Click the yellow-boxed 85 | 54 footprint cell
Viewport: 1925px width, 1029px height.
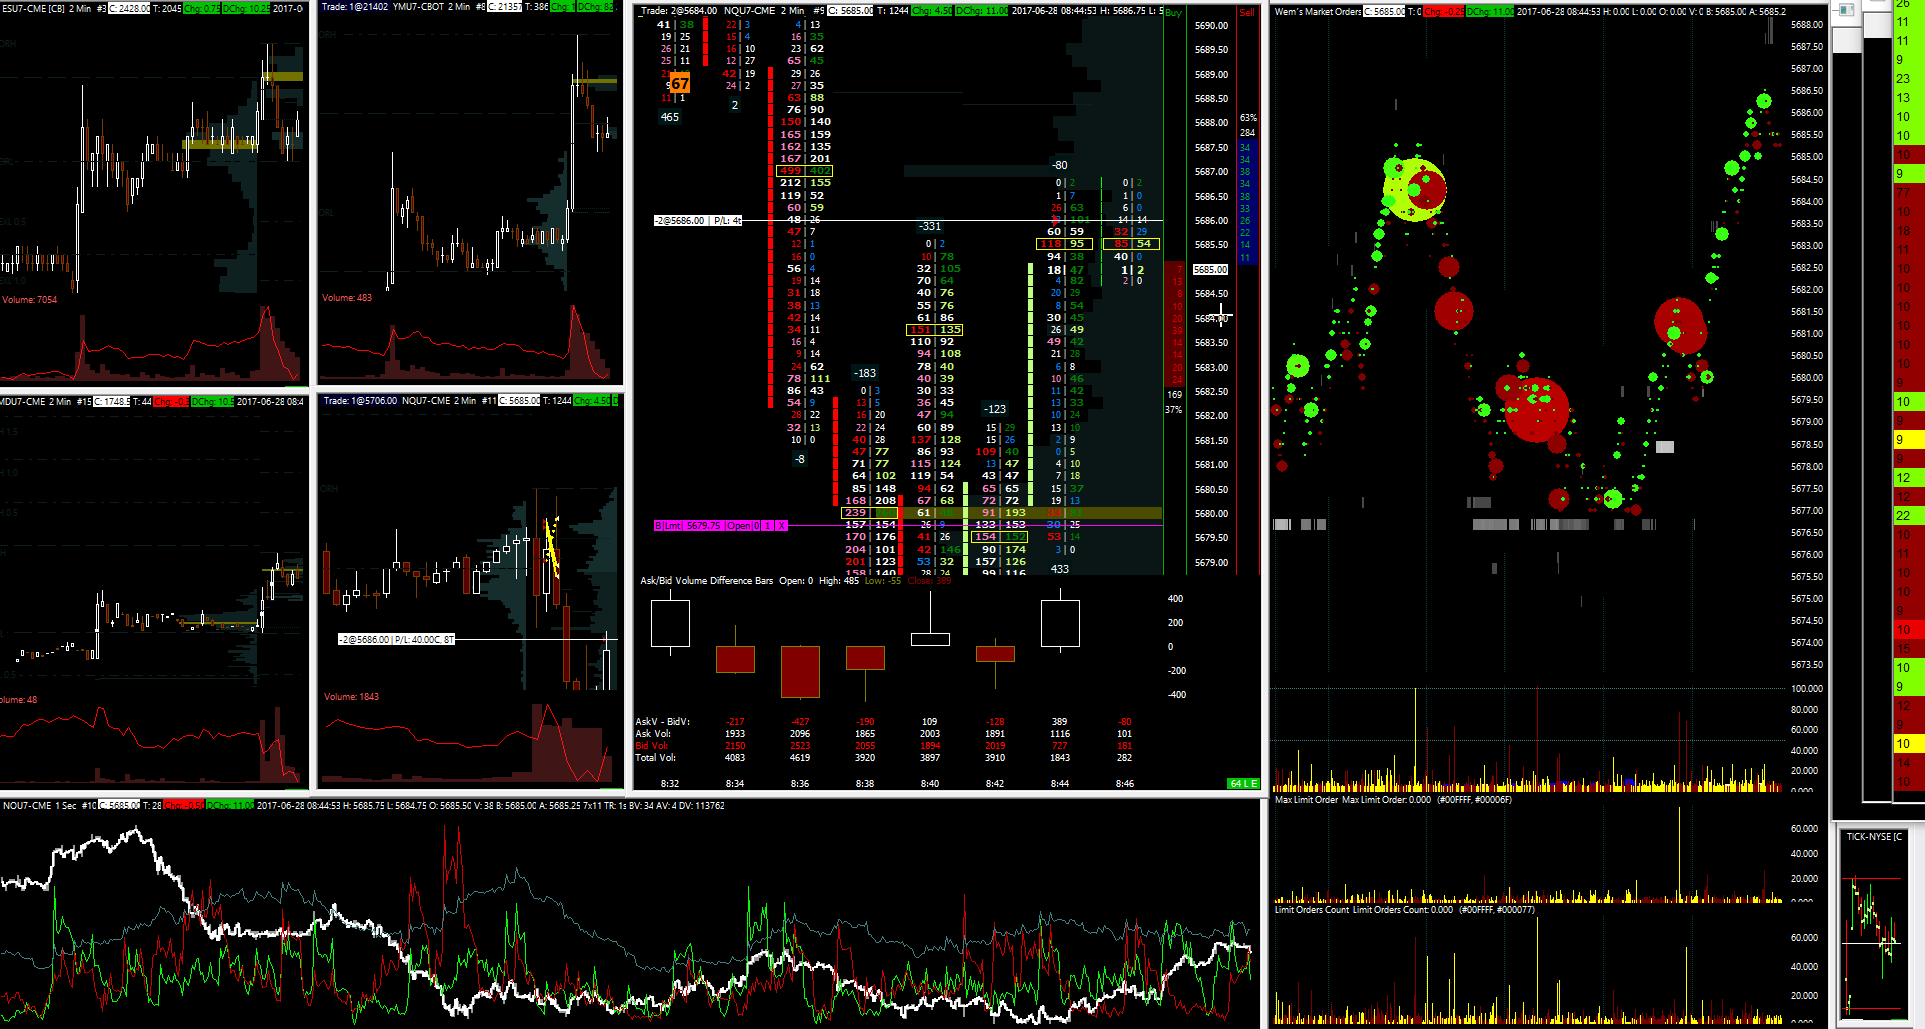(1131, 244)
